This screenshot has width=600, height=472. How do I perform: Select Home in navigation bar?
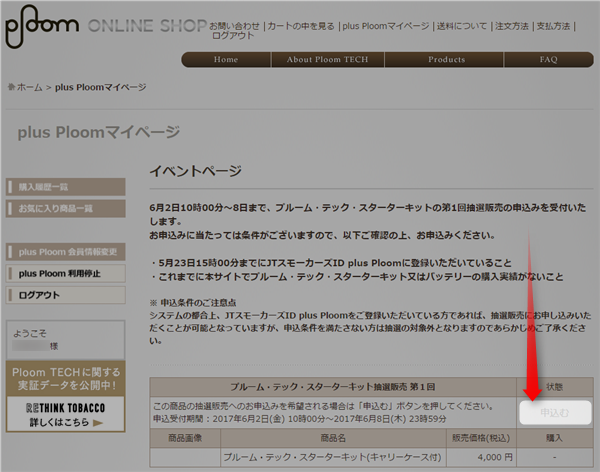(226, 60)
